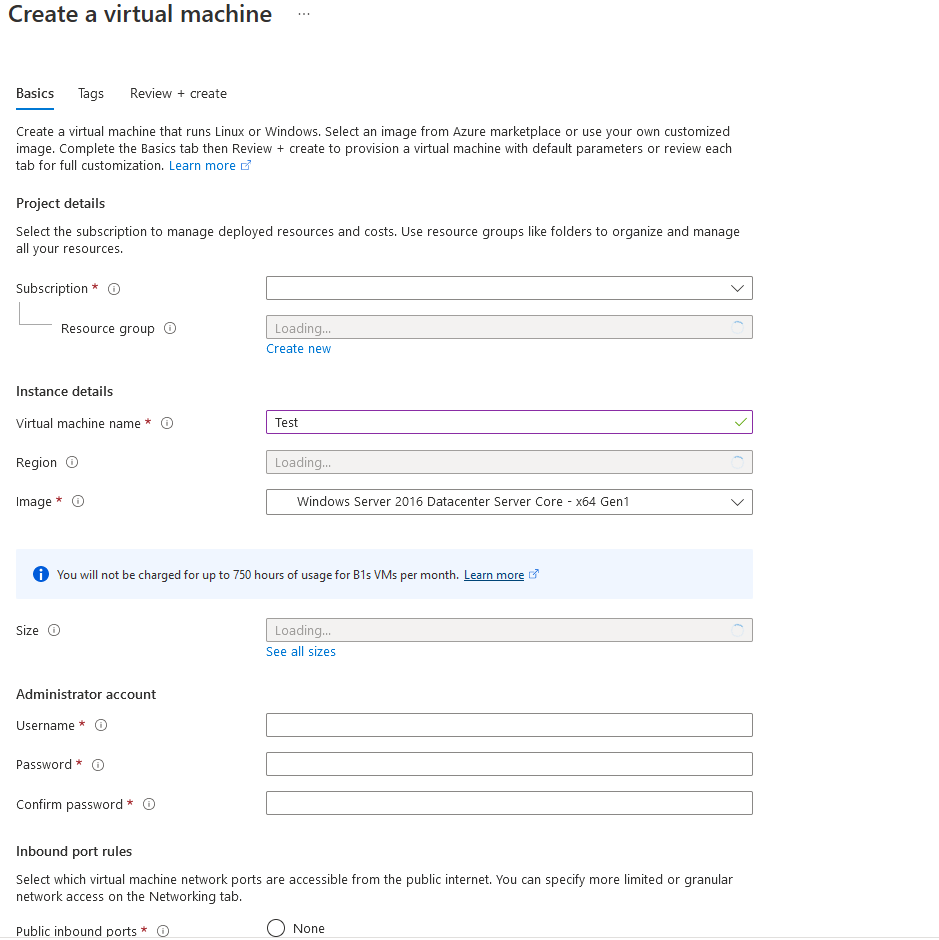Select the None public inbound ports option
Viewport: 939px width, 940px height.
point(275,927)
